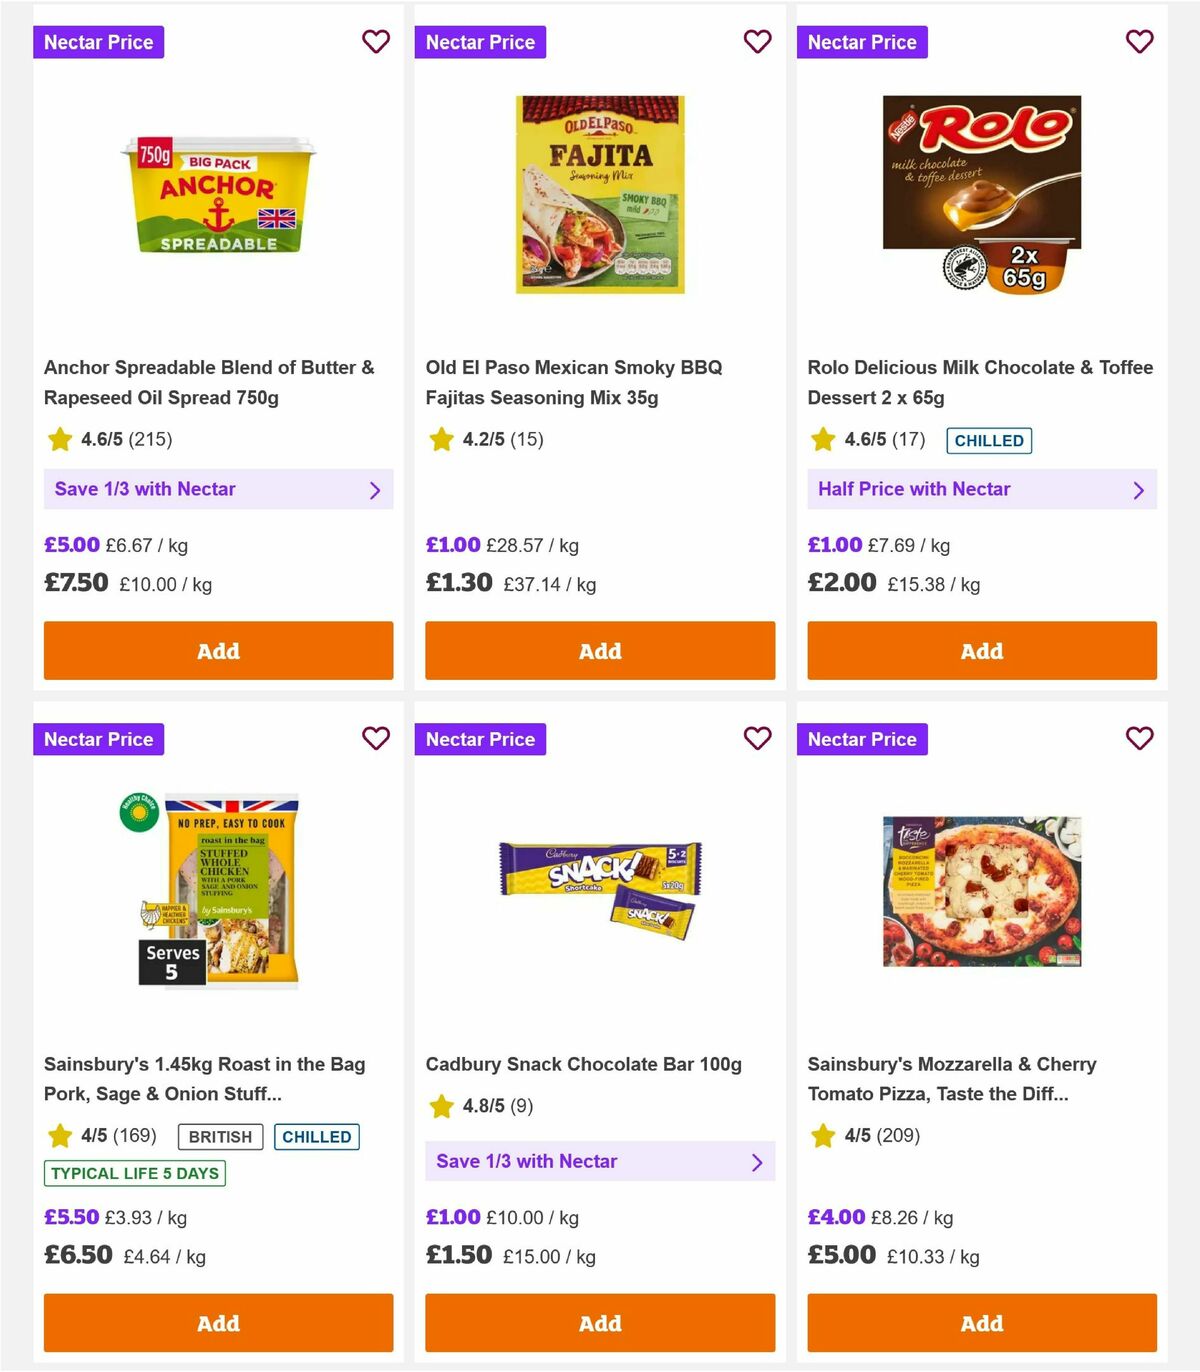Click the £5.00 Nectar price on Anchor Spreadable

coord(72,545)
